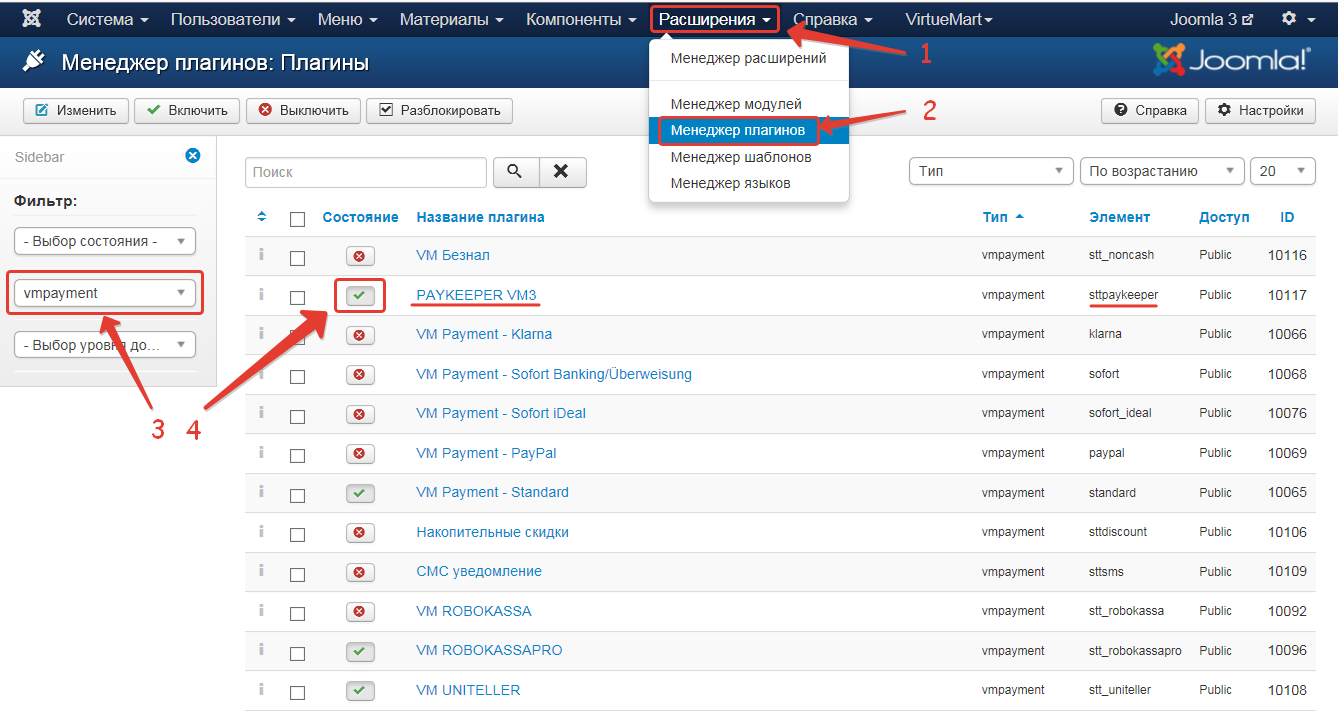Screen dimensions: 1338x711
Task: Click the Joomla logo icon in top menu
Action: (31, 19)
